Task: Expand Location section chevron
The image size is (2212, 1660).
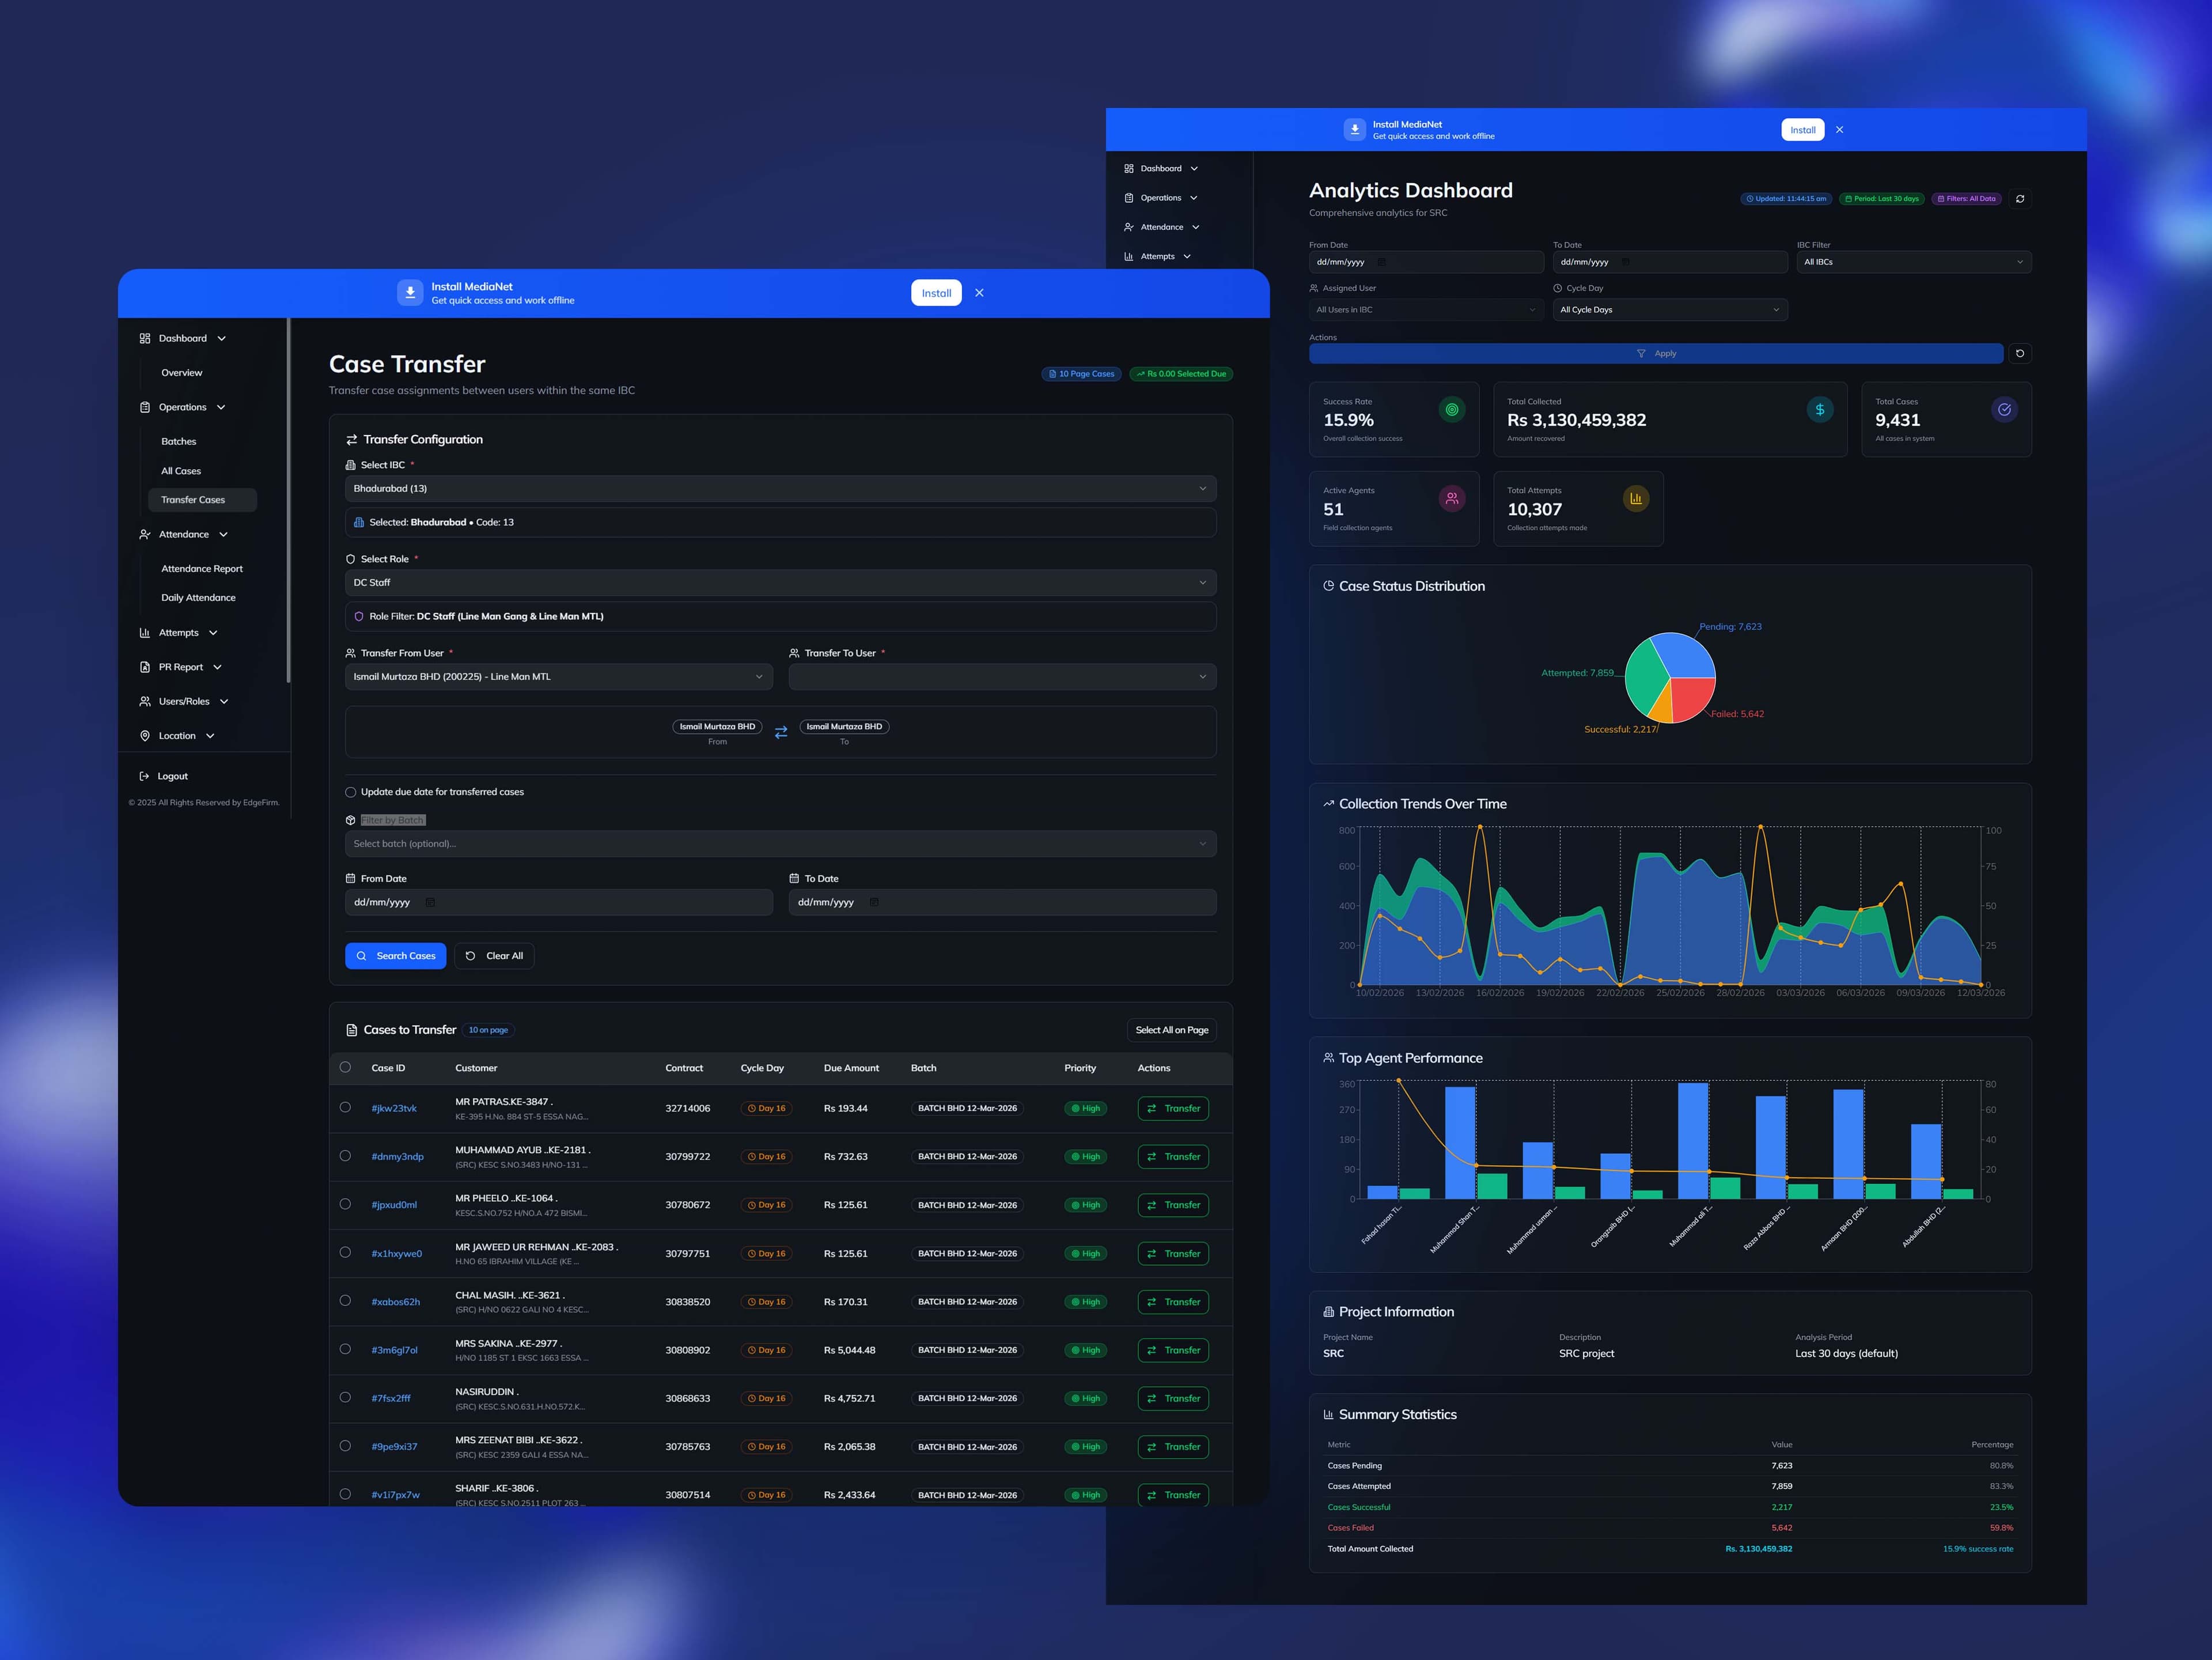Action: click(x=210, y=736)
